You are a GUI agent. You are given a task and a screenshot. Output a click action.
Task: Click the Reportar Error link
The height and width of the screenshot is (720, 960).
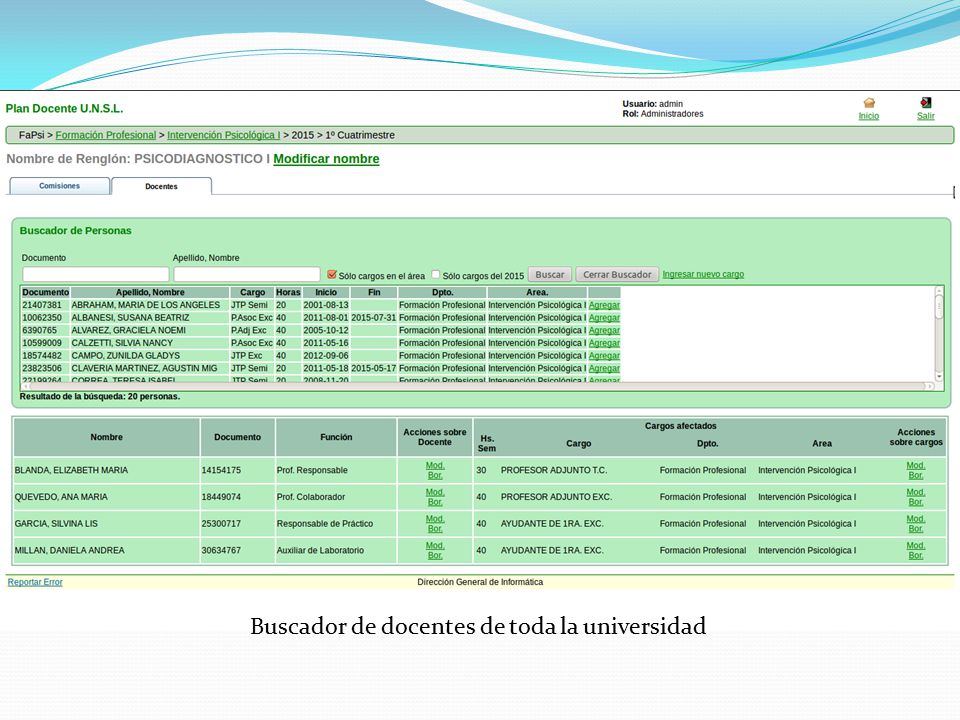(x=35, y=582)
